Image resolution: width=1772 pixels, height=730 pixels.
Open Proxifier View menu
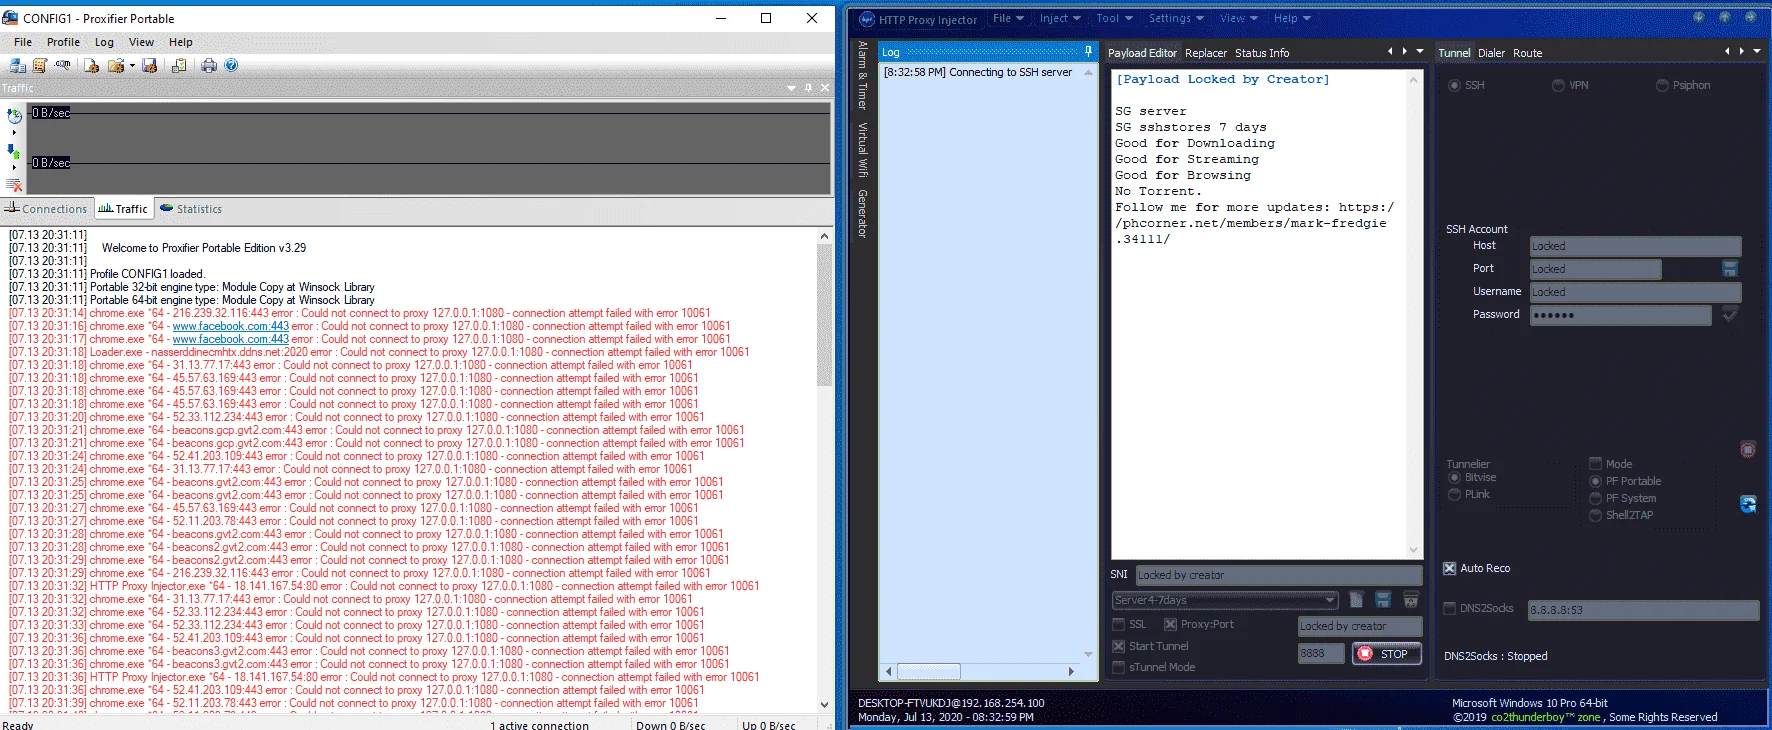pos(141,42)
